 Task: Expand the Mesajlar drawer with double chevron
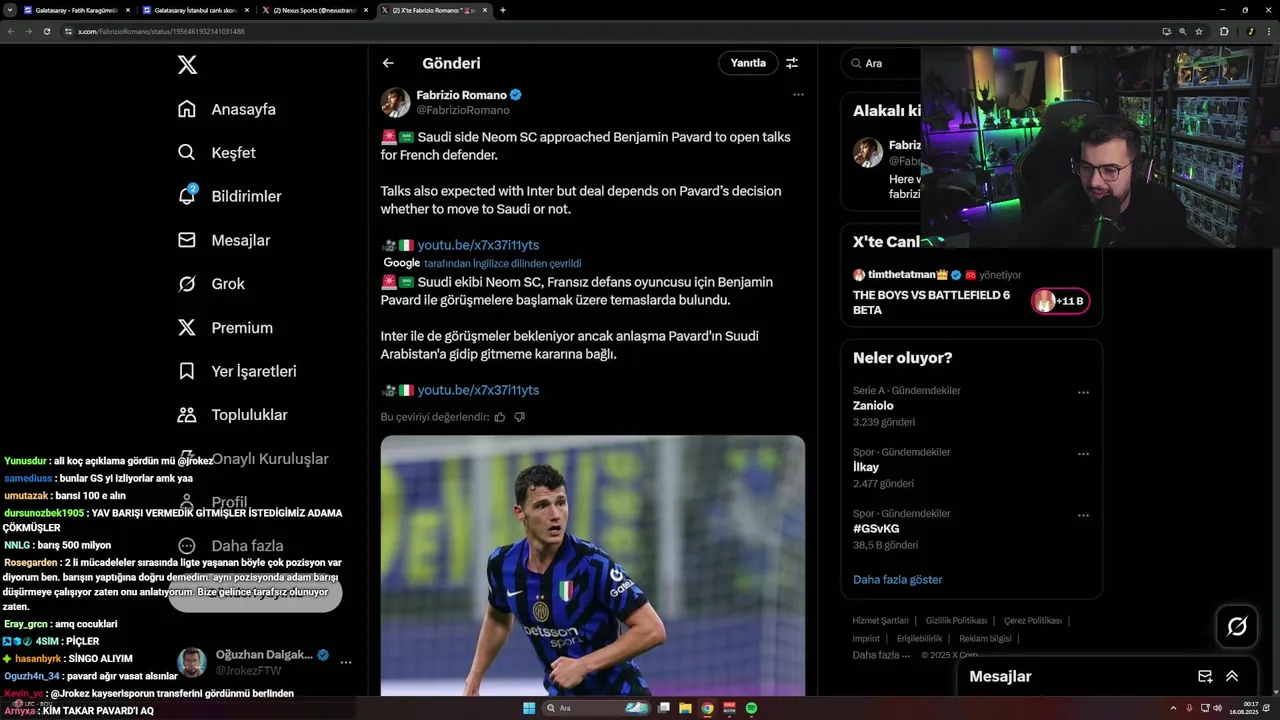[x=1232, y=676]
